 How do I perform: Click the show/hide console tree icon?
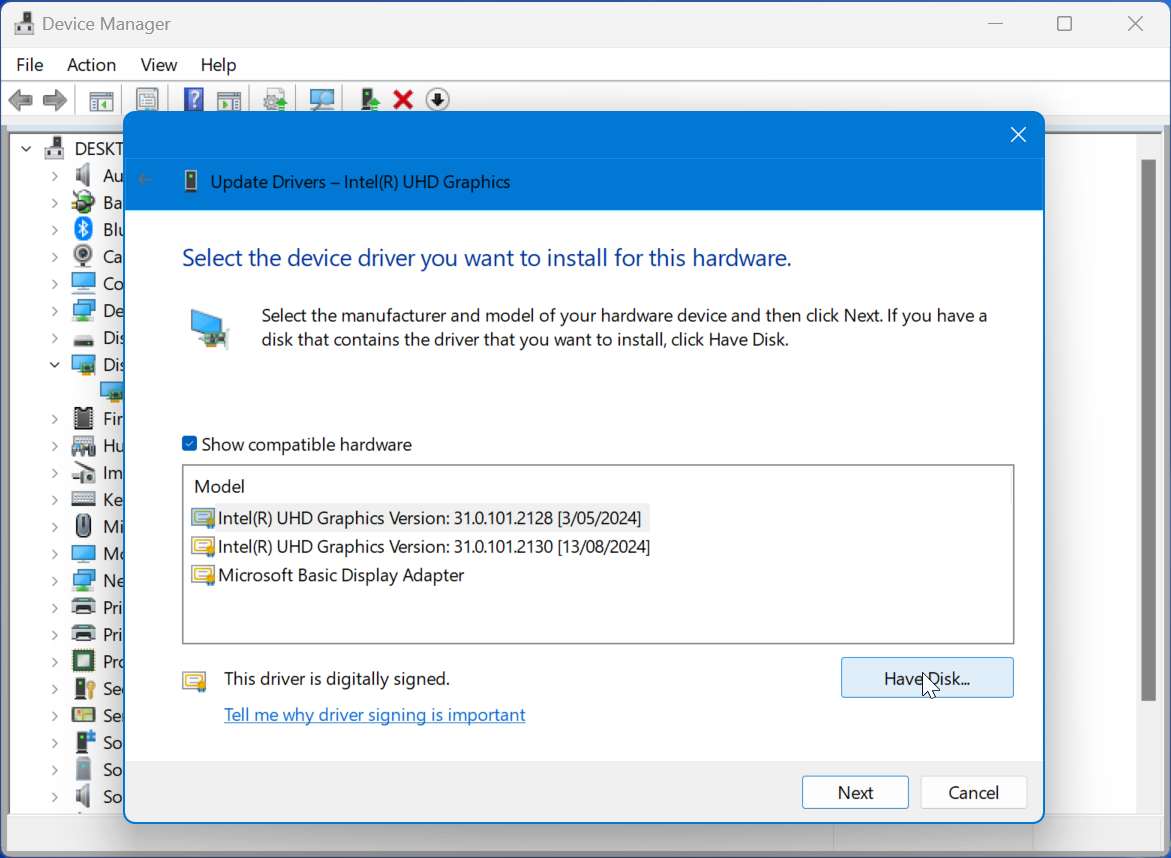[101, 101]
